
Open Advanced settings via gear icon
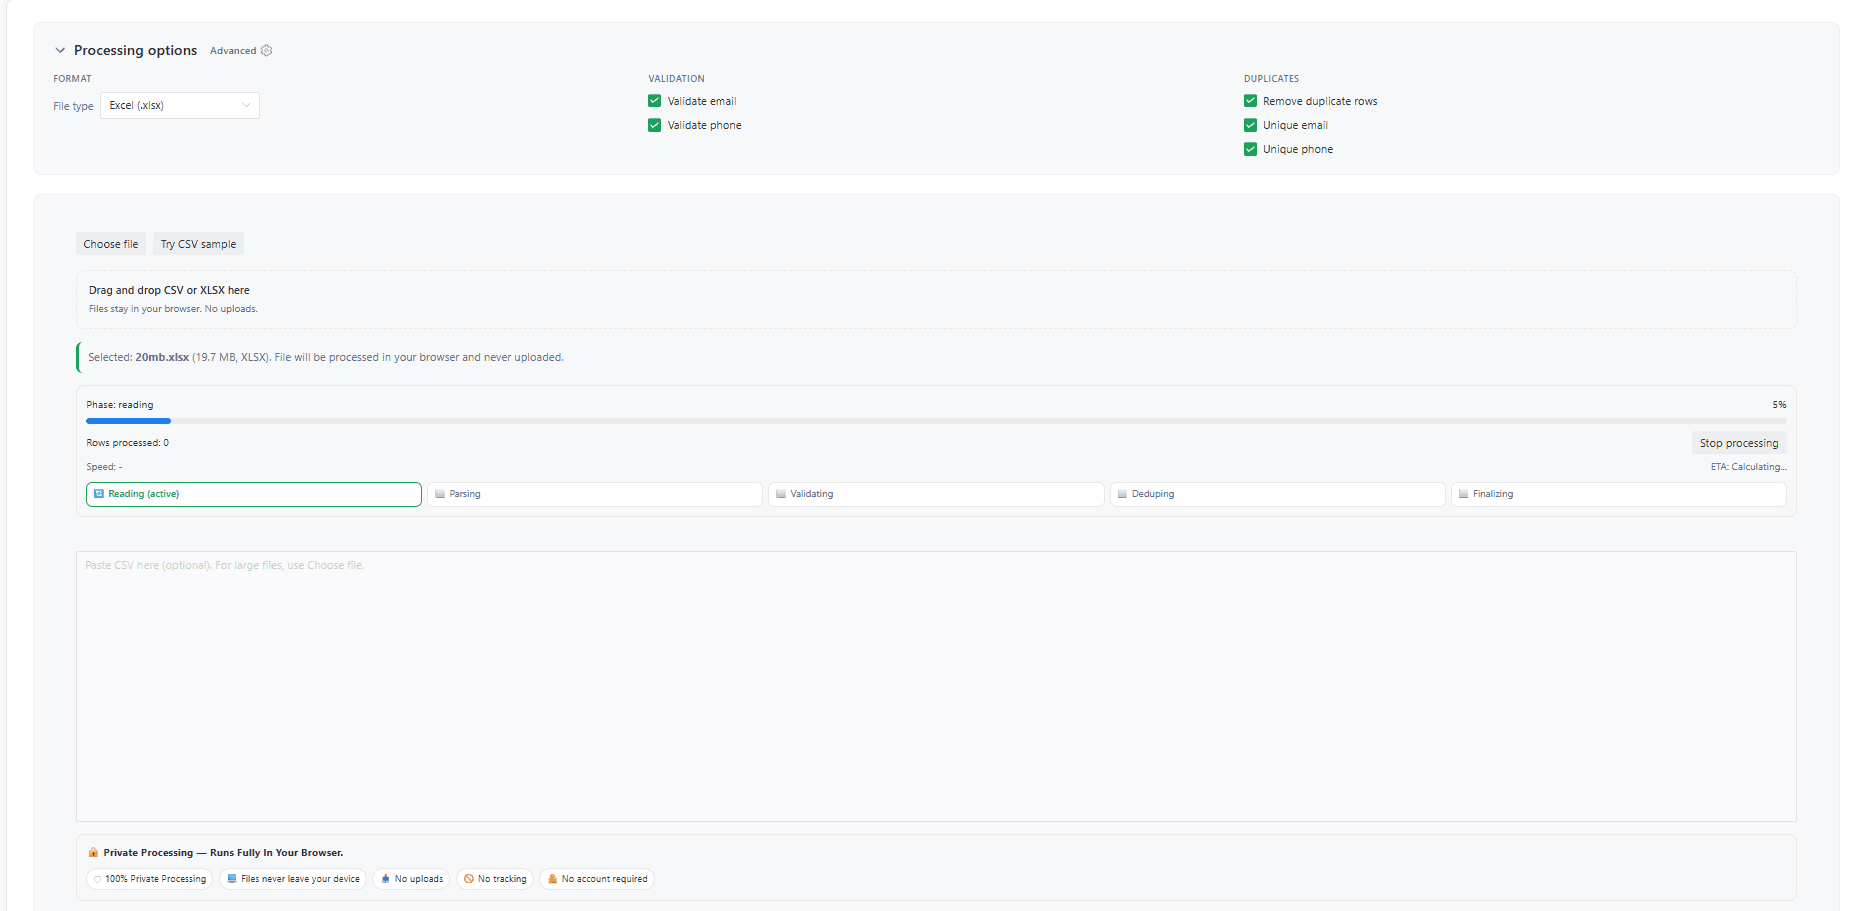[x=266, y=50]
